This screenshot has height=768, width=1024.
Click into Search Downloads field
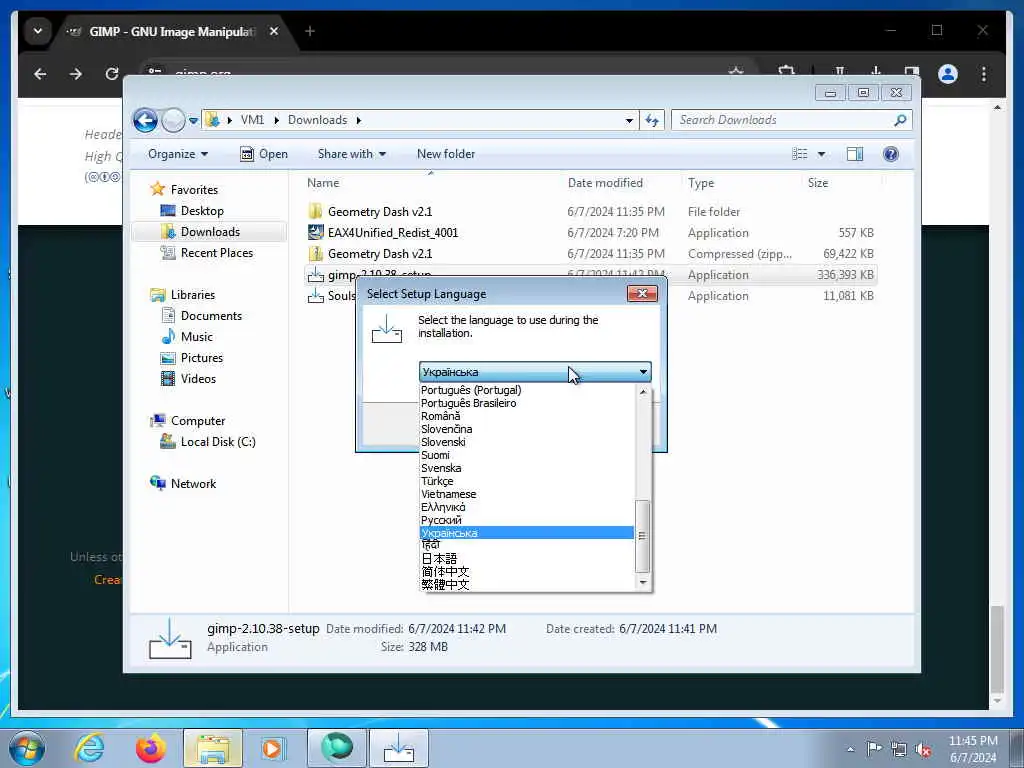[780, 120]
